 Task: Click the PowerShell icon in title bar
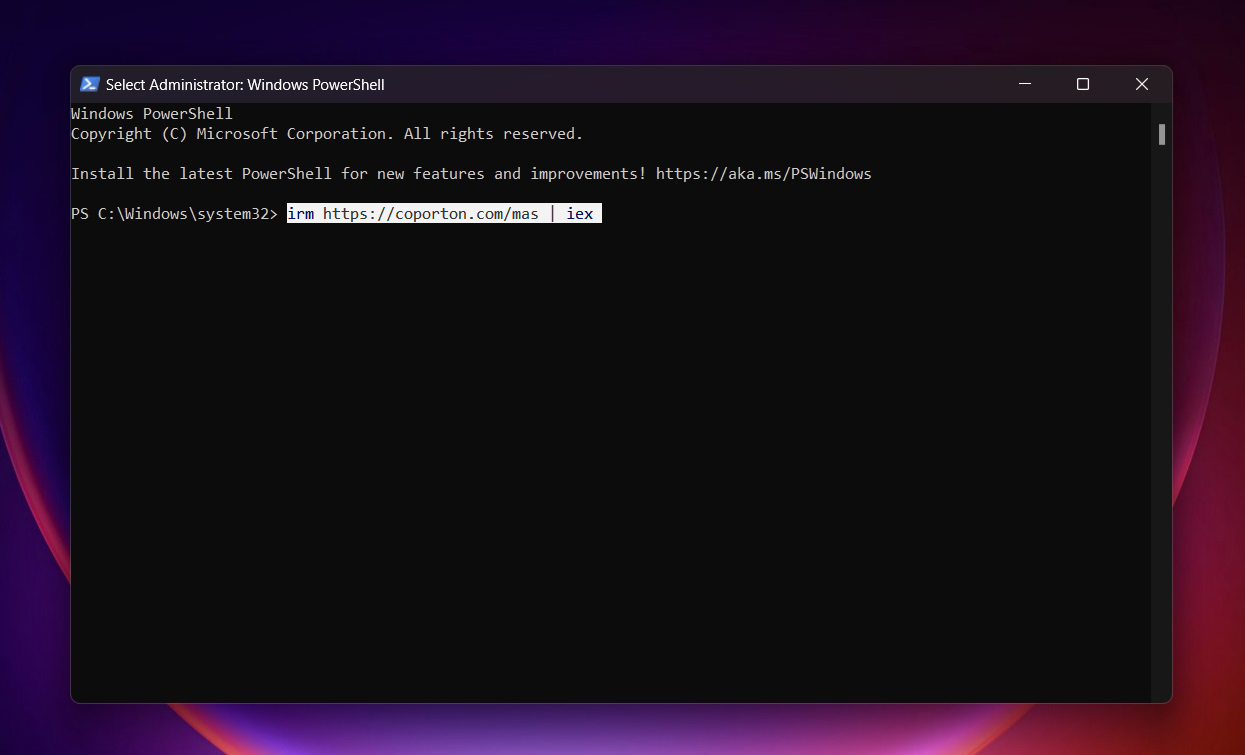(90, 85)
